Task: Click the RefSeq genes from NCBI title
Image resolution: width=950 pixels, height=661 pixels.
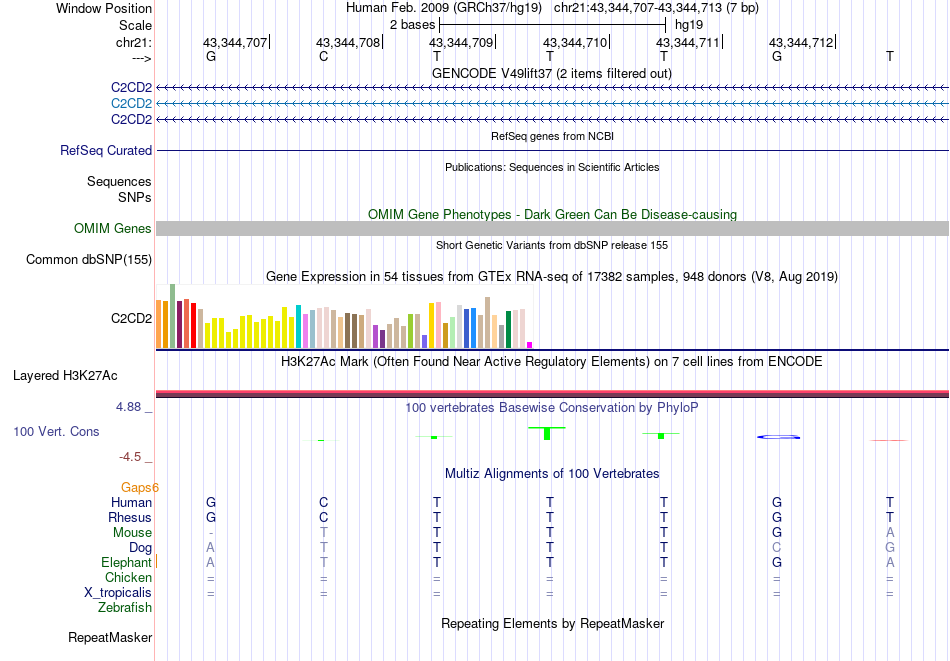Action: [553, 136]
